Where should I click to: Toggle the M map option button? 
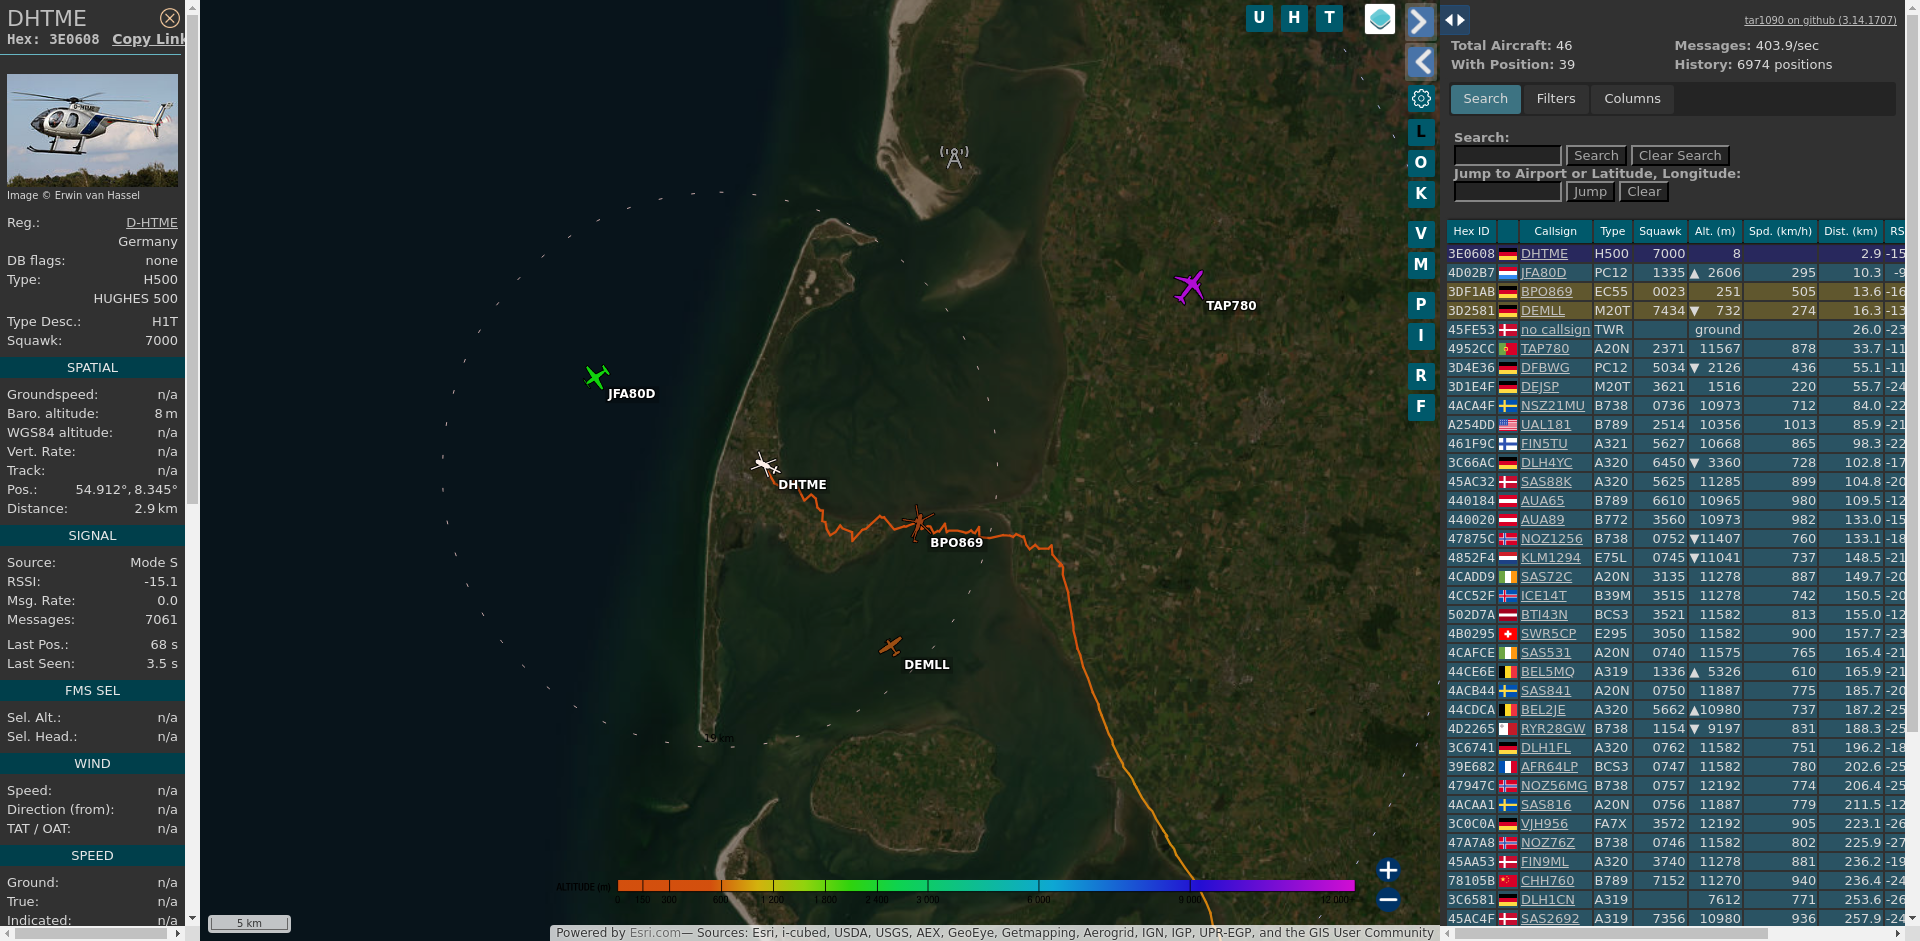(x=1421, y=265)
